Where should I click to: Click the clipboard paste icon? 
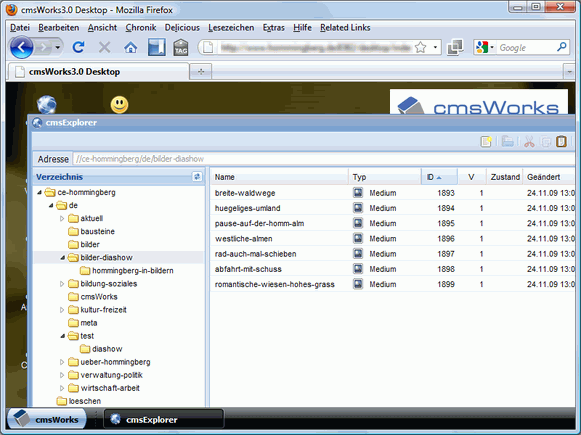561,142
